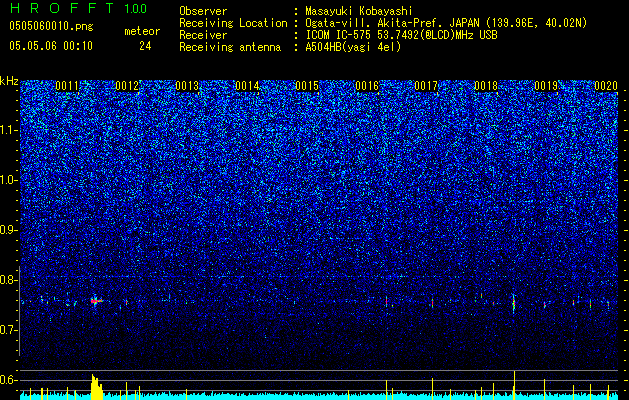629x400 pixels.
Task: Select the A504HB(yagi 4el) antenna text
Action: [353, 47]
